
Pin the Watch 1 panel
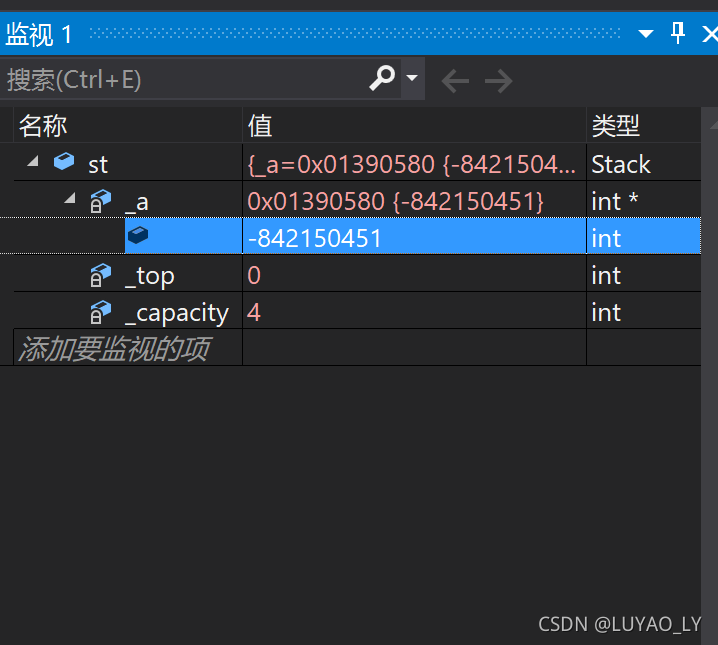pyautogui.click(x=678, y=33)
